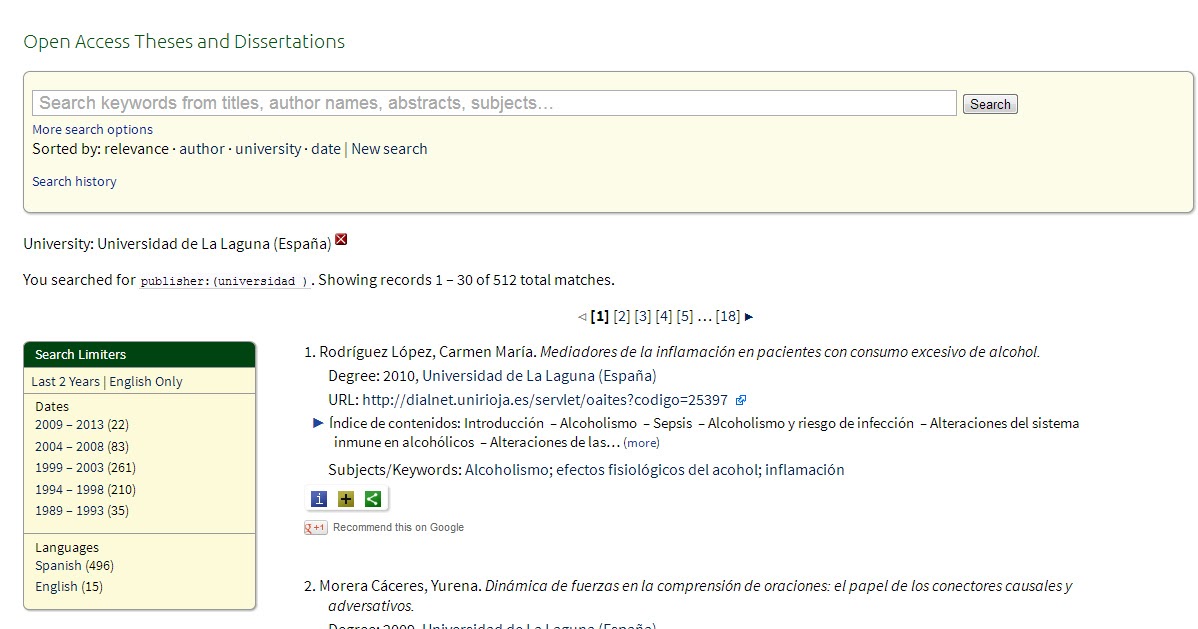Click the Search Limiters panel header
This screenshot has width=1198, height=629.
(x=140, y=355)
